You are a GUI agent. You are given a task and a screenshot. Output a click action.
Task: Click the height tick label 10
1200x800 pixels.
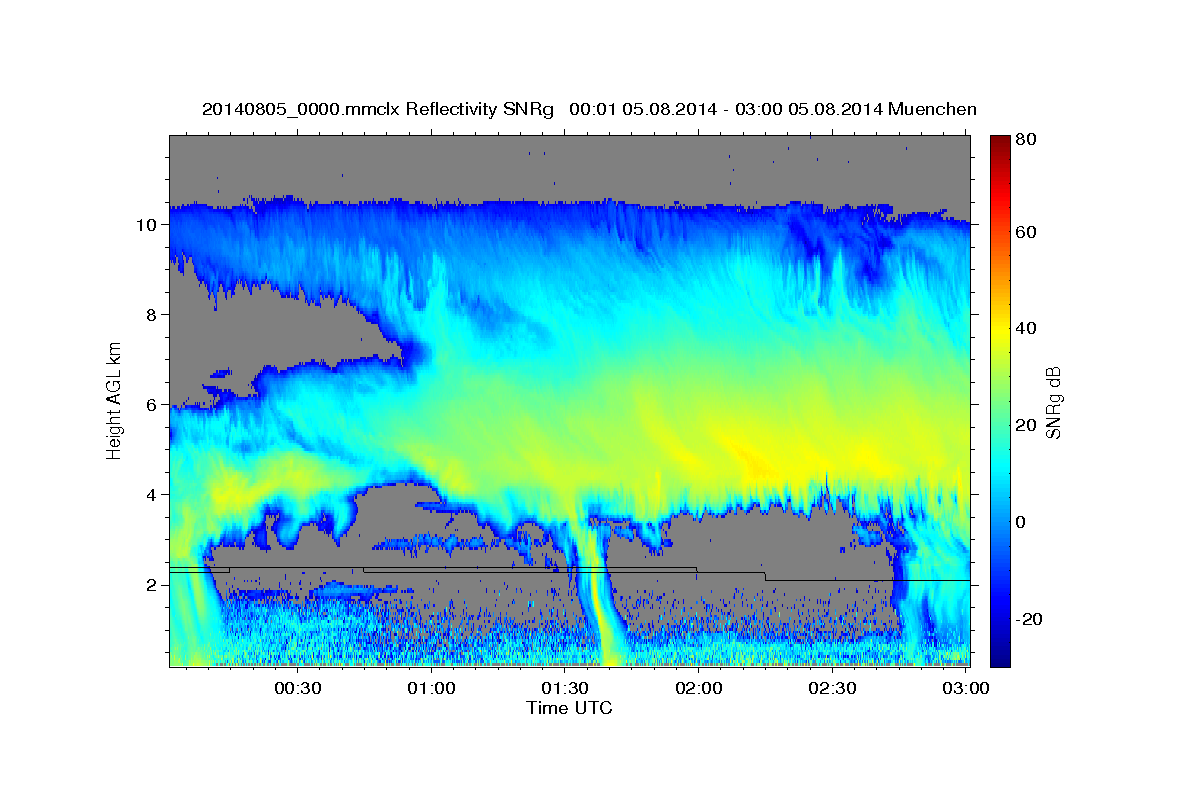[146, 225]
